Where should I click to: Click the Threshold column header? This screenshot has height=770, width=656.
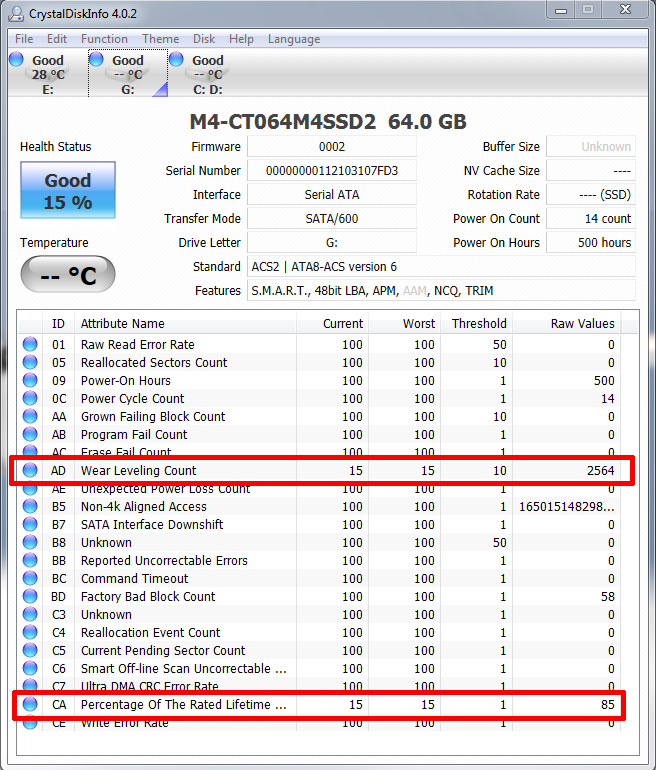click(x=476, y=324)
